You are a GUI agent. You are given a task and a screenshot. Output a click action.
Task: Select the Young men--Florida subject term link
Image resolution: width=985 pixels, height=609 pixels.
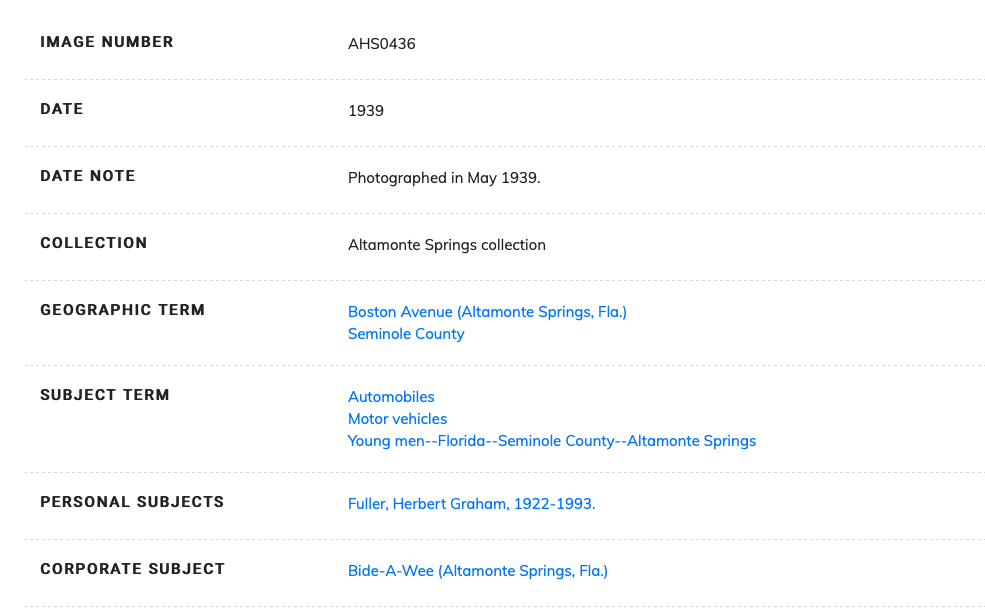coord(551,441)
